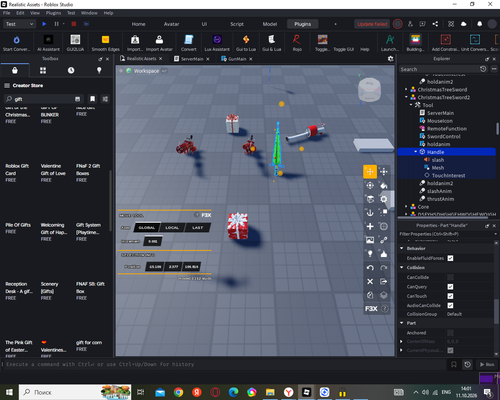Expand the Core item in Explorer
The image size is (500, 400).
point(406,207)
